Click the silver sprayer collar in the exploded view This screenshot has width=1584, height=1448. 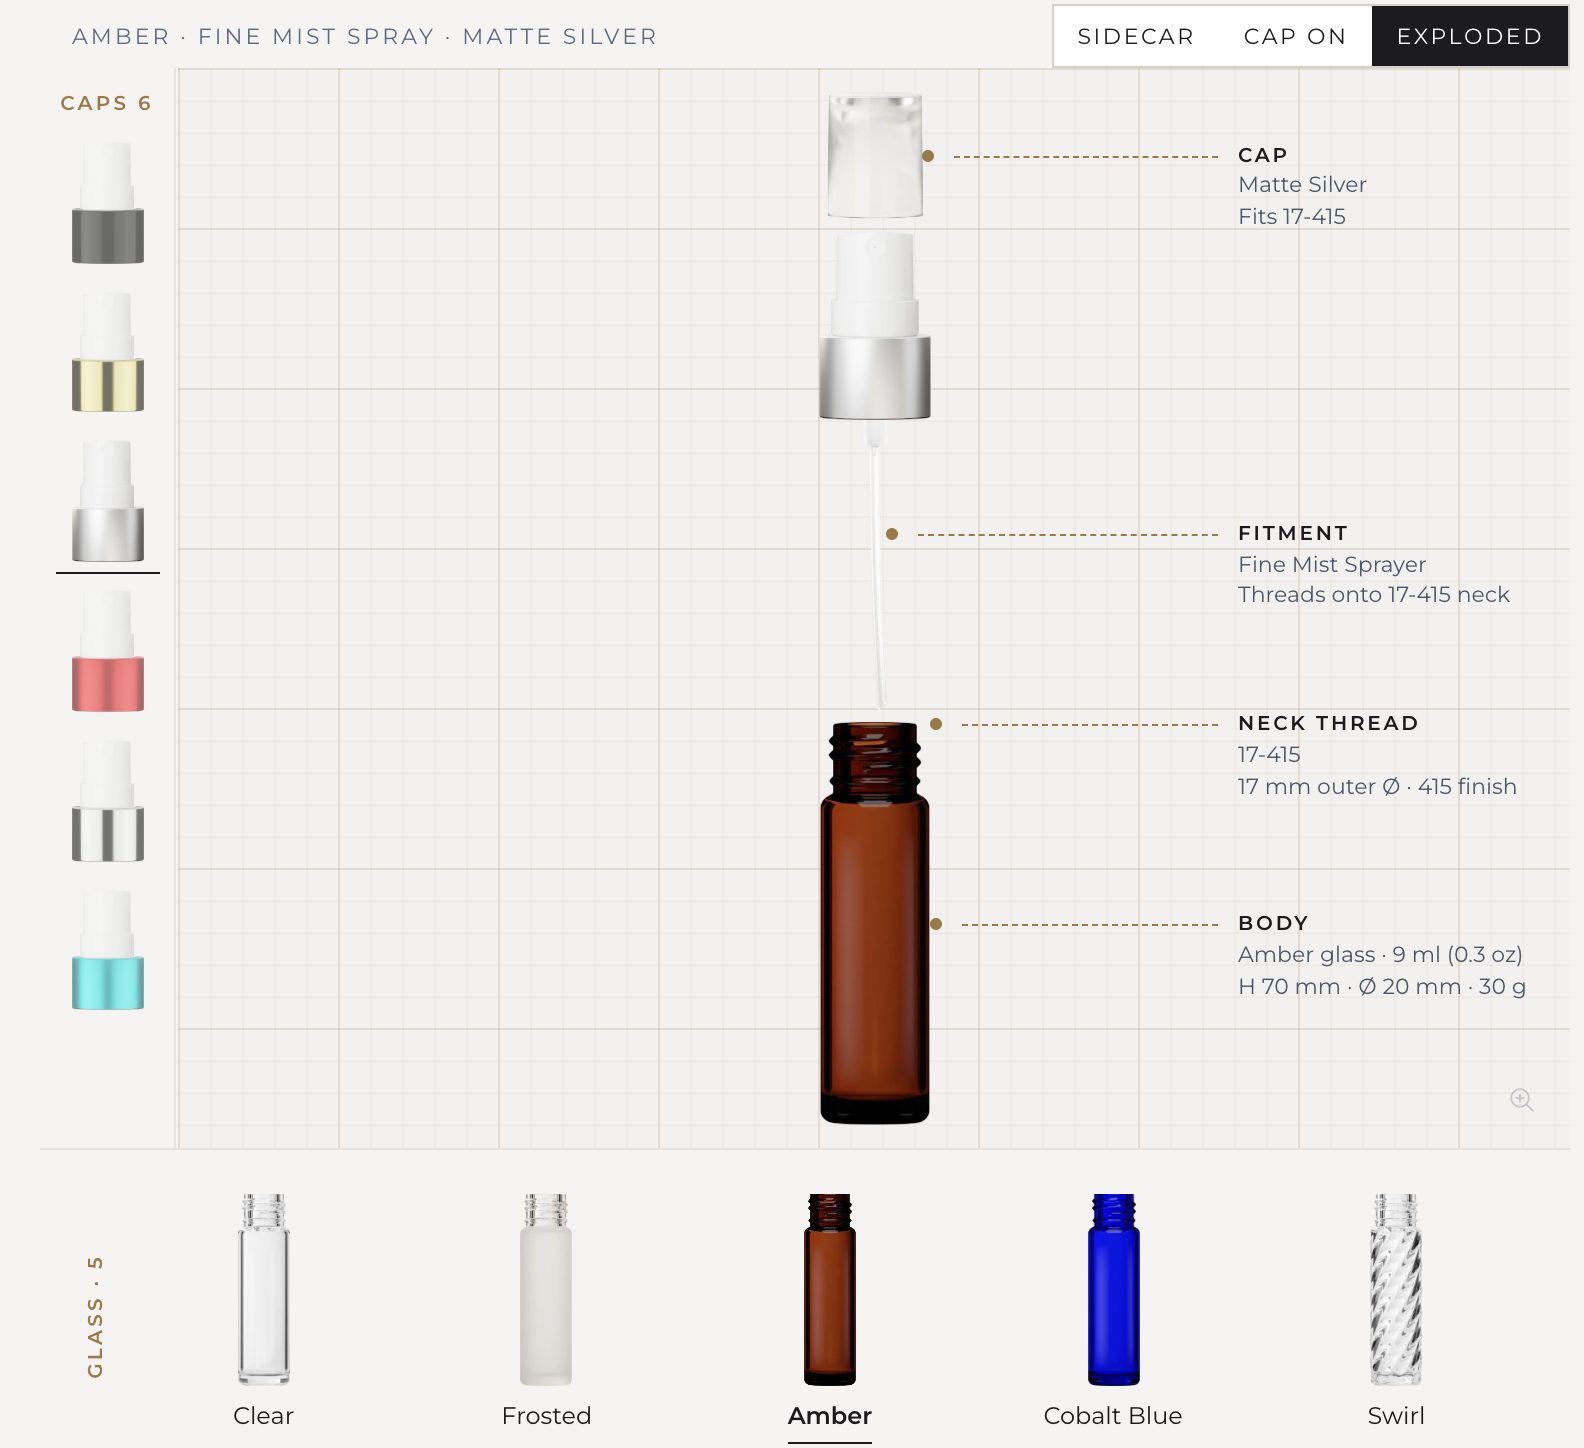pyautogui.click(x=875, y=378)
